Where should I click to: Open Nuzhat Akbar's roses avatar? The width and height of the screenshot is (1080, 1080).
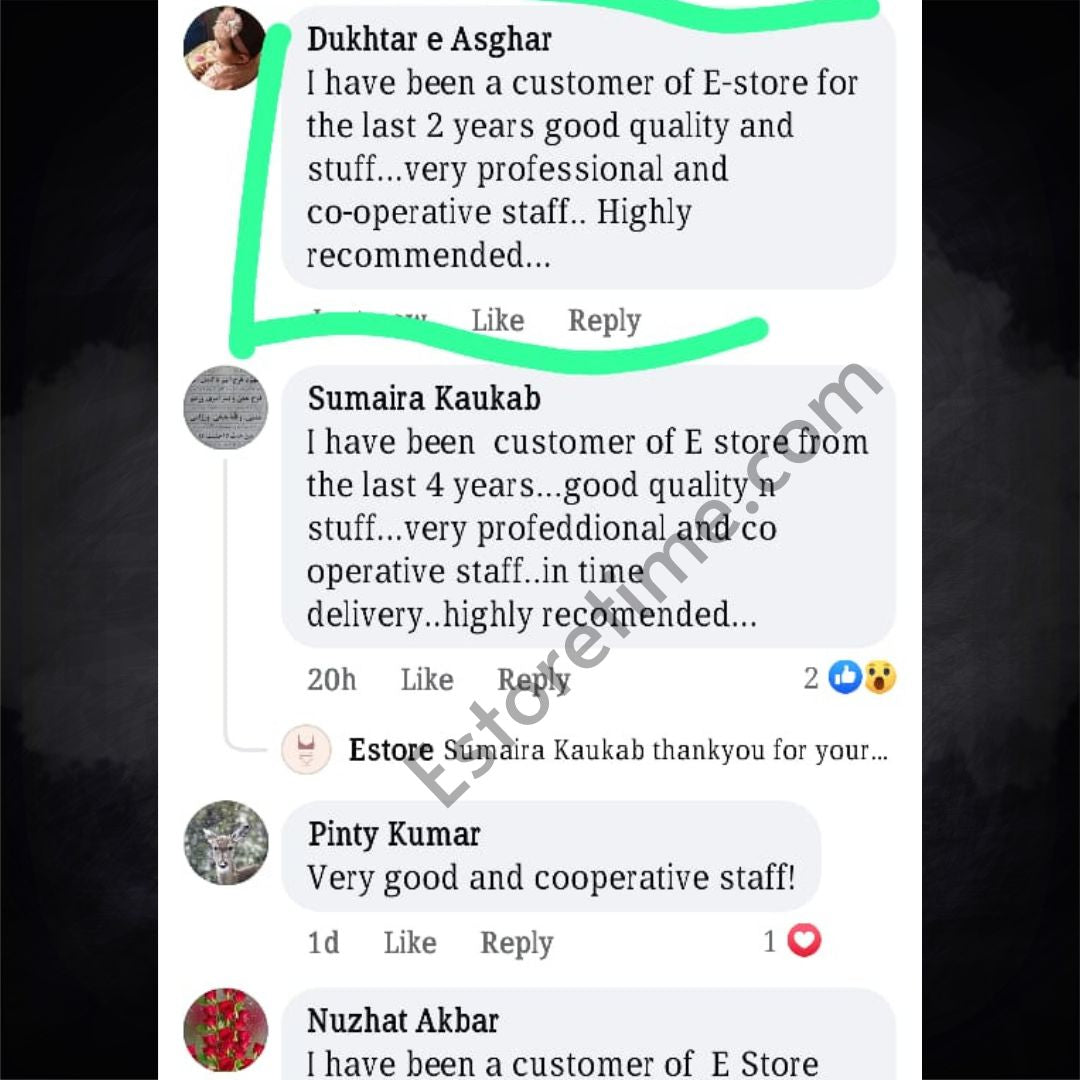[x=226, y=1030]
